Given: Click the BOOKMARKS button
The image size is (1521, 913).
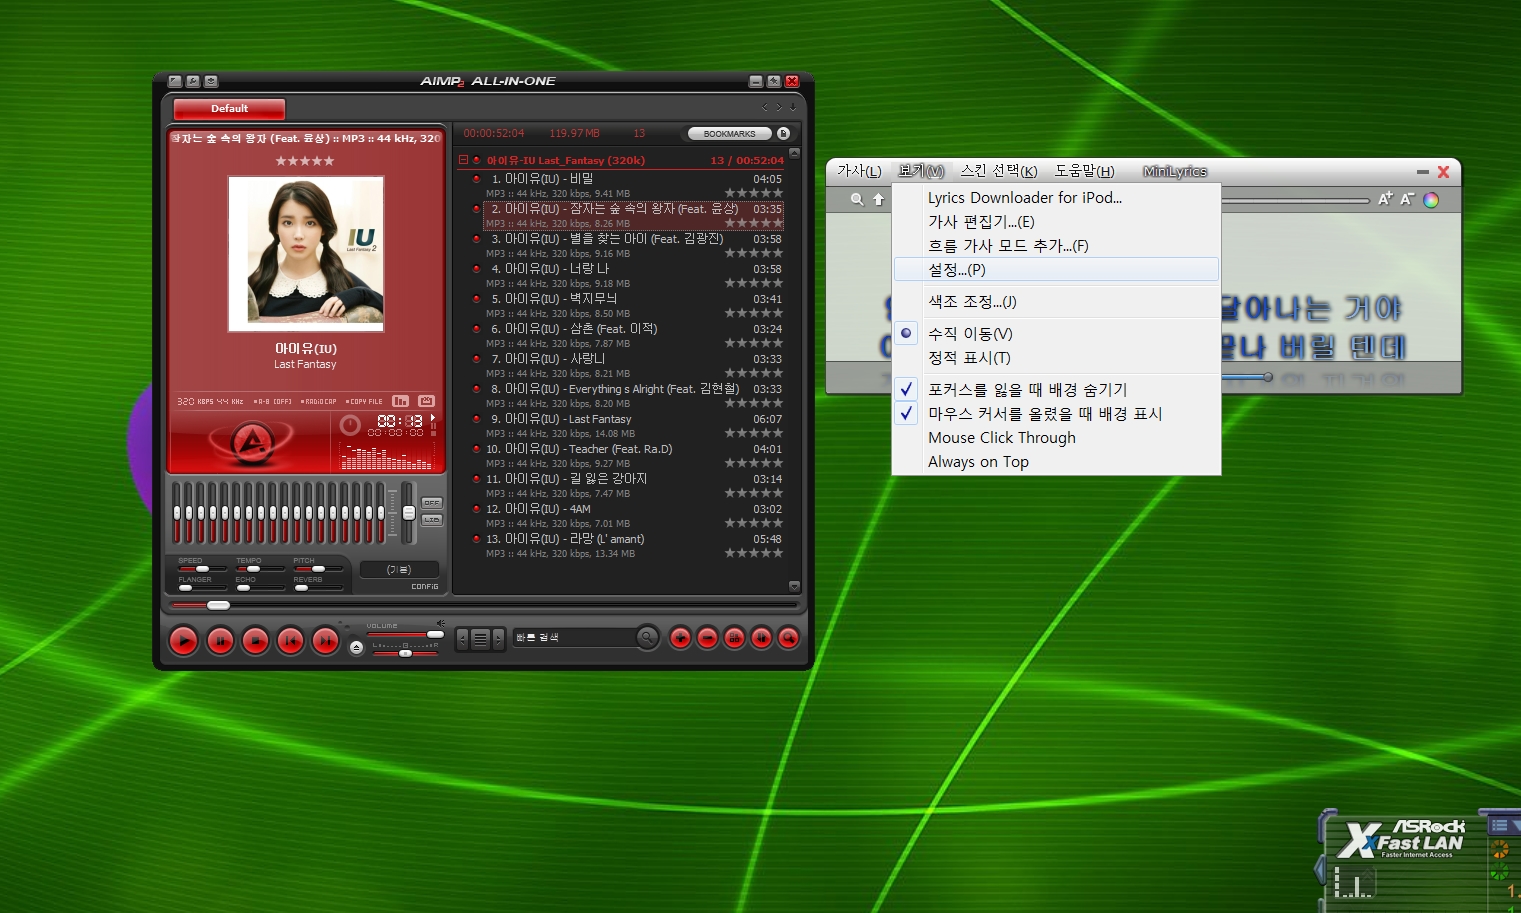Looking at the screenshot, I should click(x=730, y=133).
